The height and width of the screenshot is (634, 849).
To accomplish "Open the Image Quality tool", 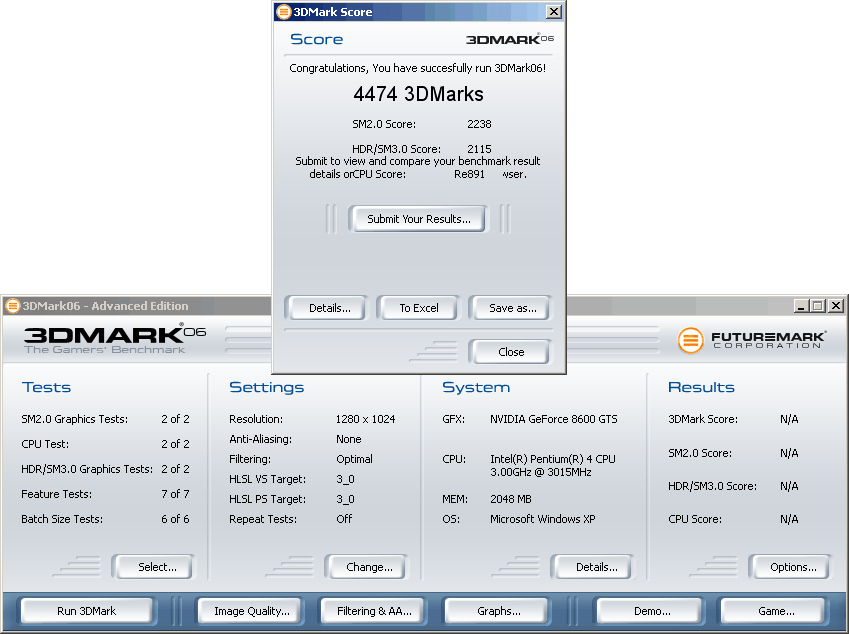I will [251, 611].
